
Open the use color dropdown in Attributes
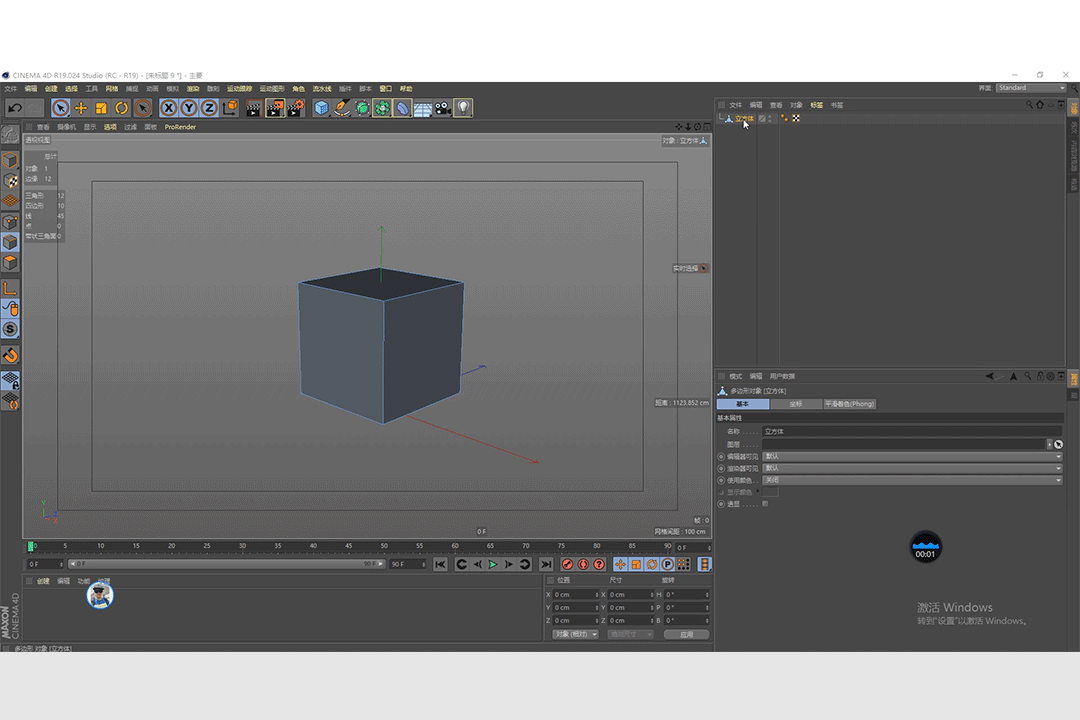913,480
